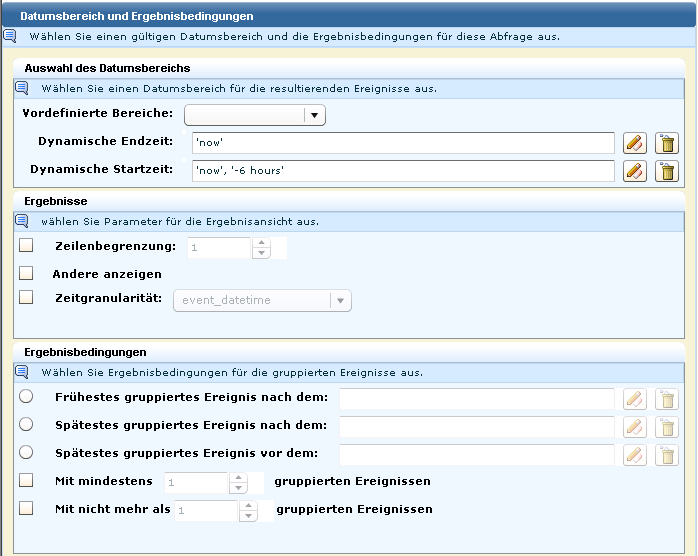Screen dimensions: 698x556
Task: Click the pencil edit icon for Dynamische Startzeit
Action: (x=634, y=171)
